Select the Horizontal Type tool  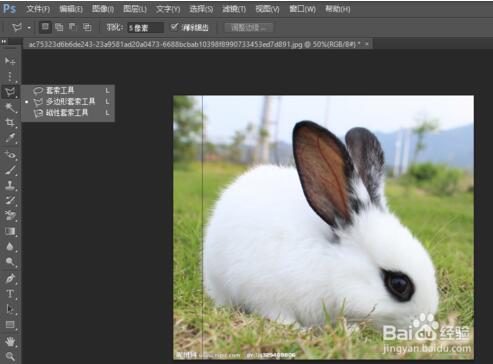(x=10, y=294)
